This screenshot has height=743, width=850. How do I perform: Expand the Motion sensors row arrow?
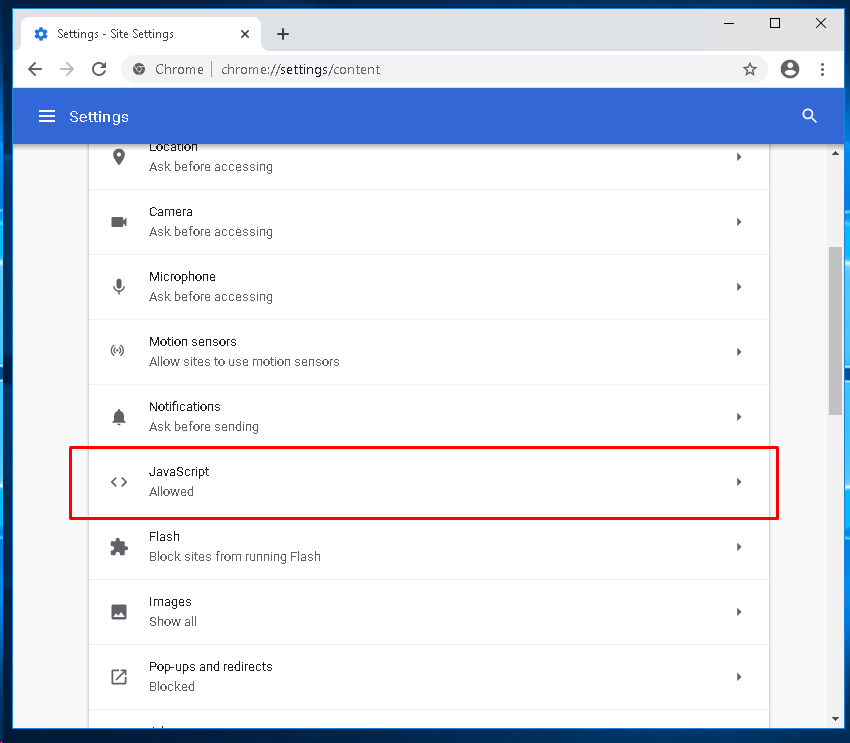(x=739, y=352)
